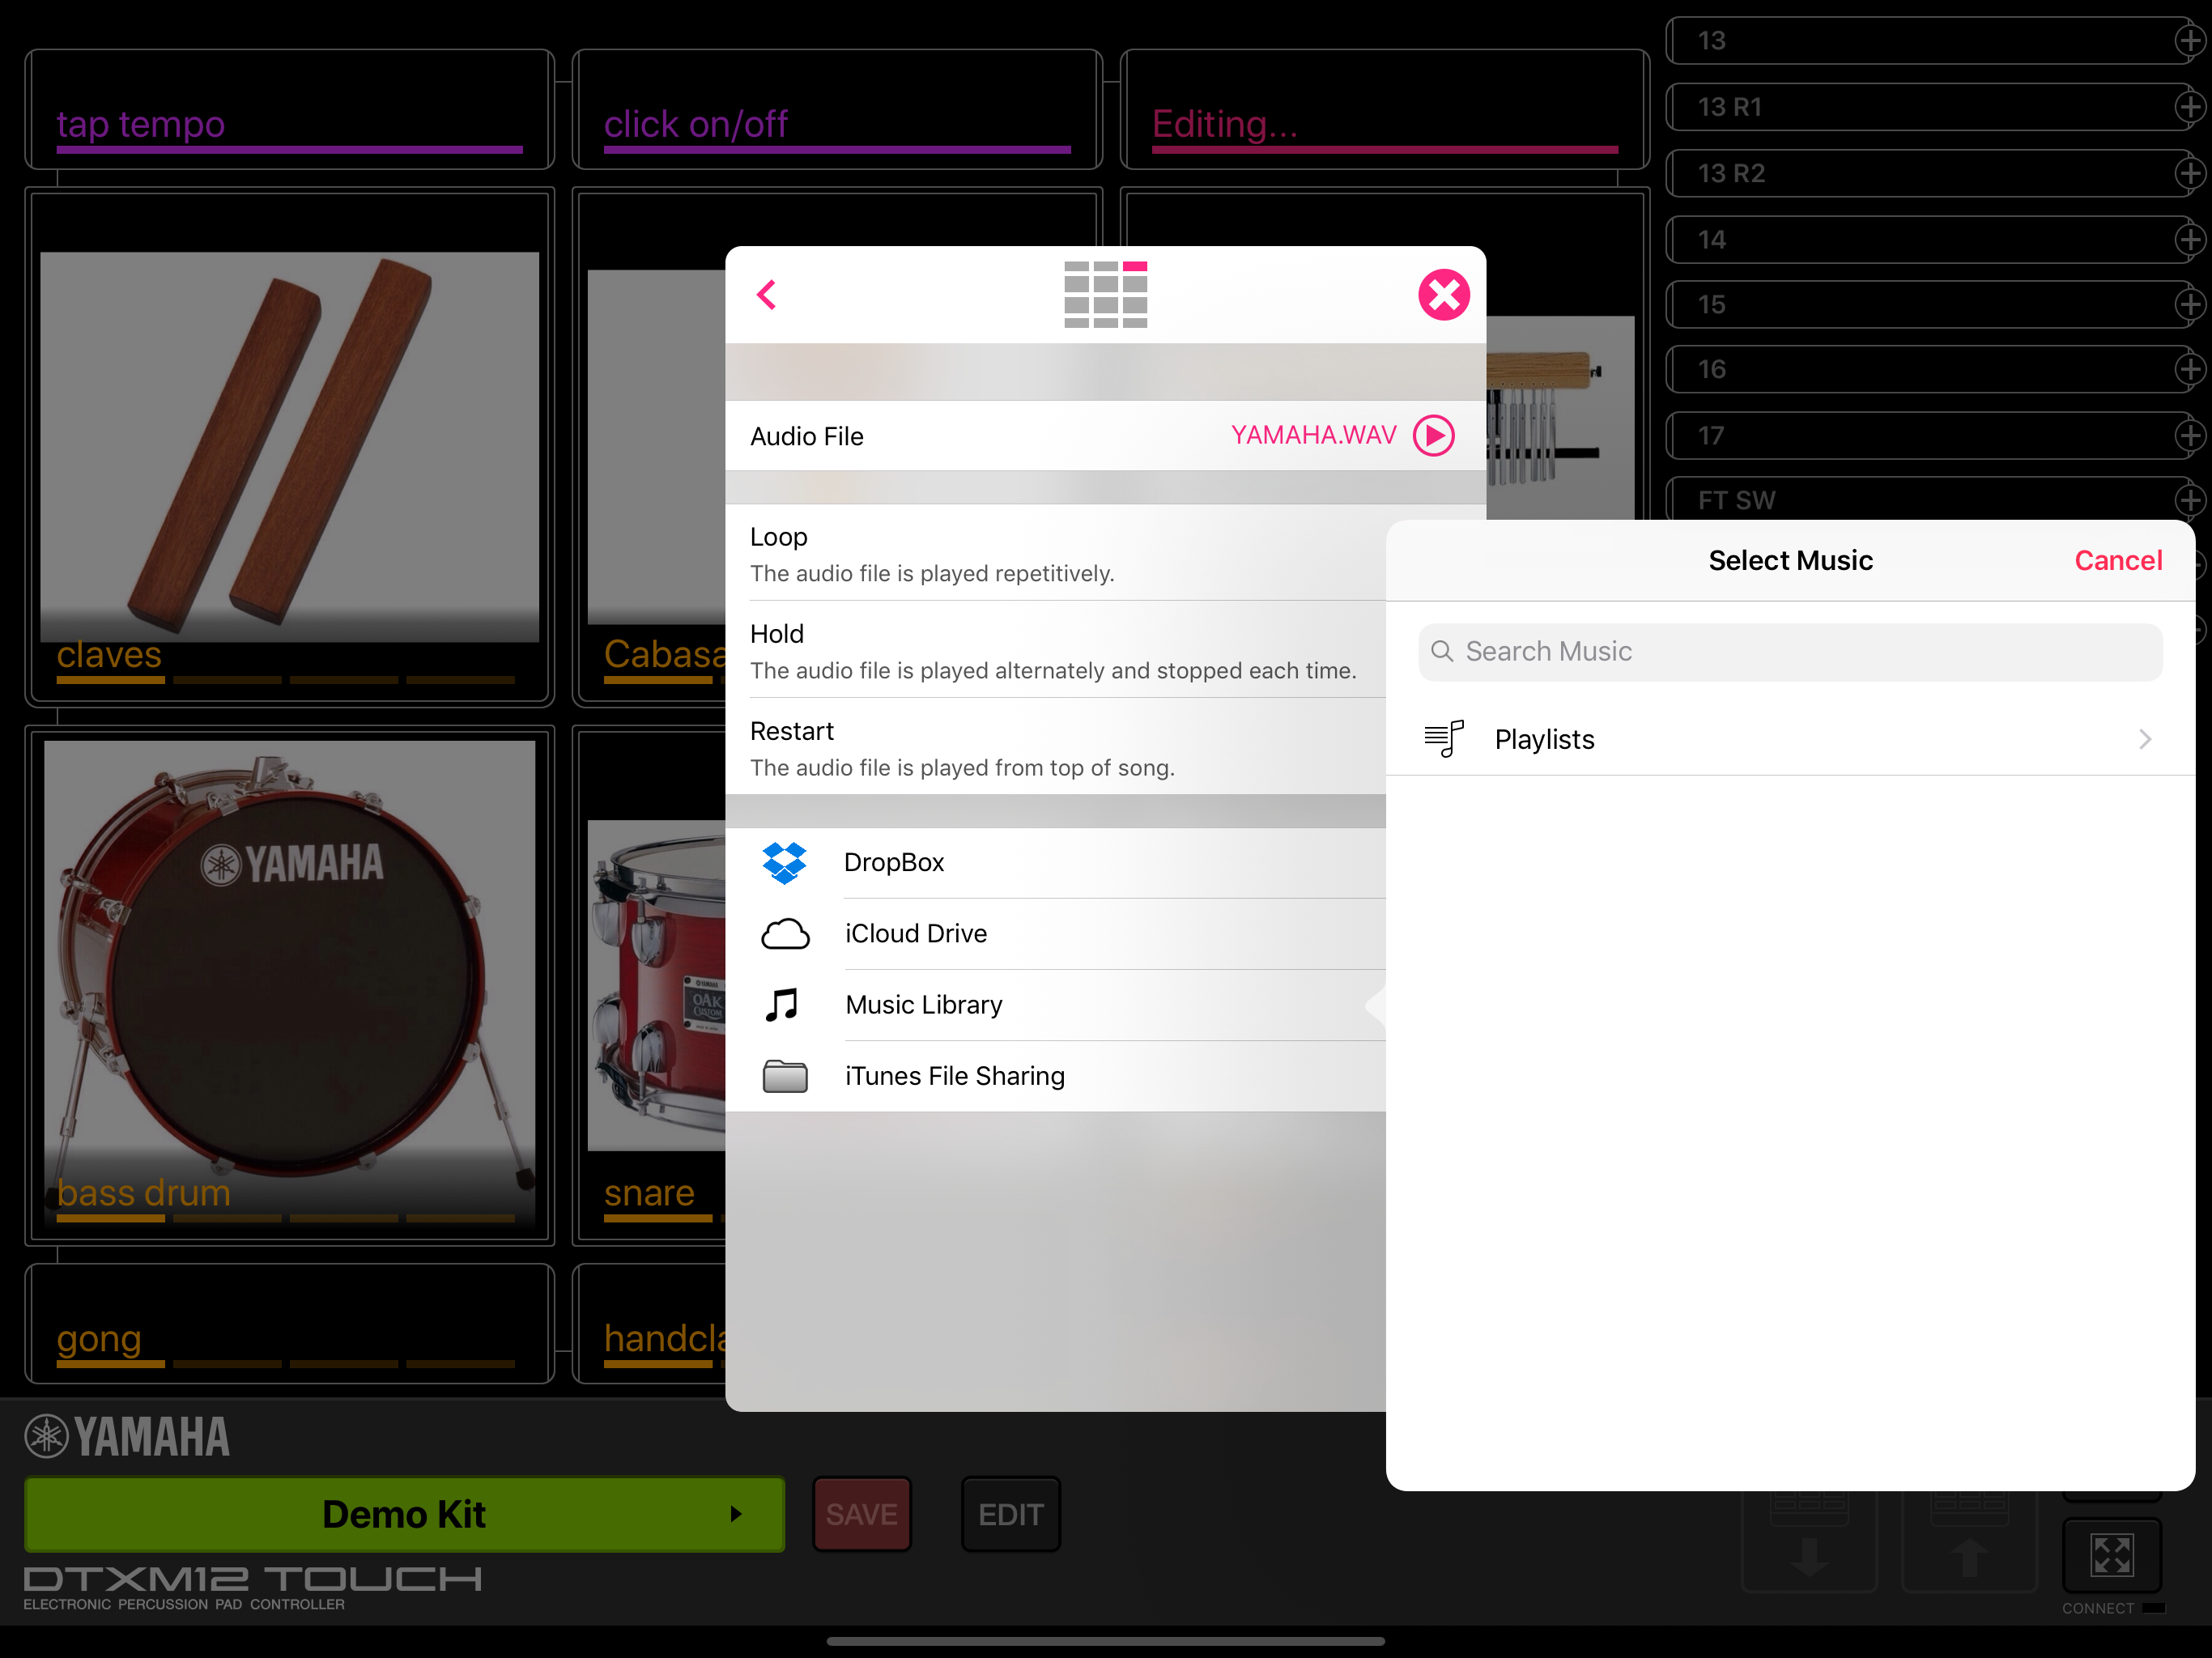Add layer to trigger 13 R1

[2190, 107]
